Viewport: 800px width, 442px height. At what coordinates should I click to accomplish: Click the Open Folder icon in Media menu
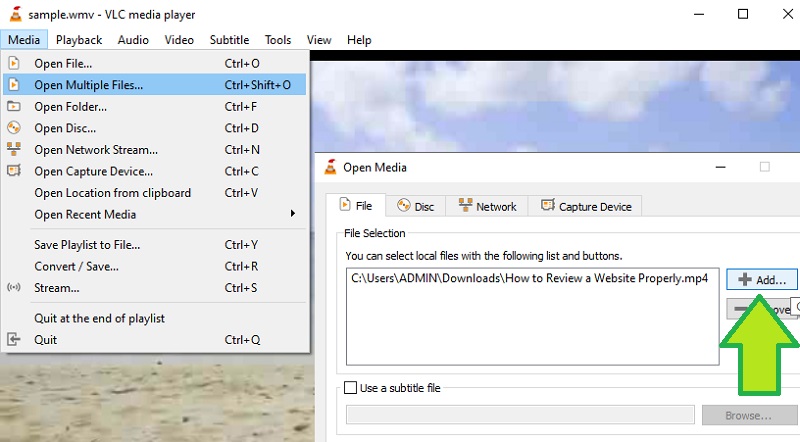pyautogui.click(x=14, y=107)
